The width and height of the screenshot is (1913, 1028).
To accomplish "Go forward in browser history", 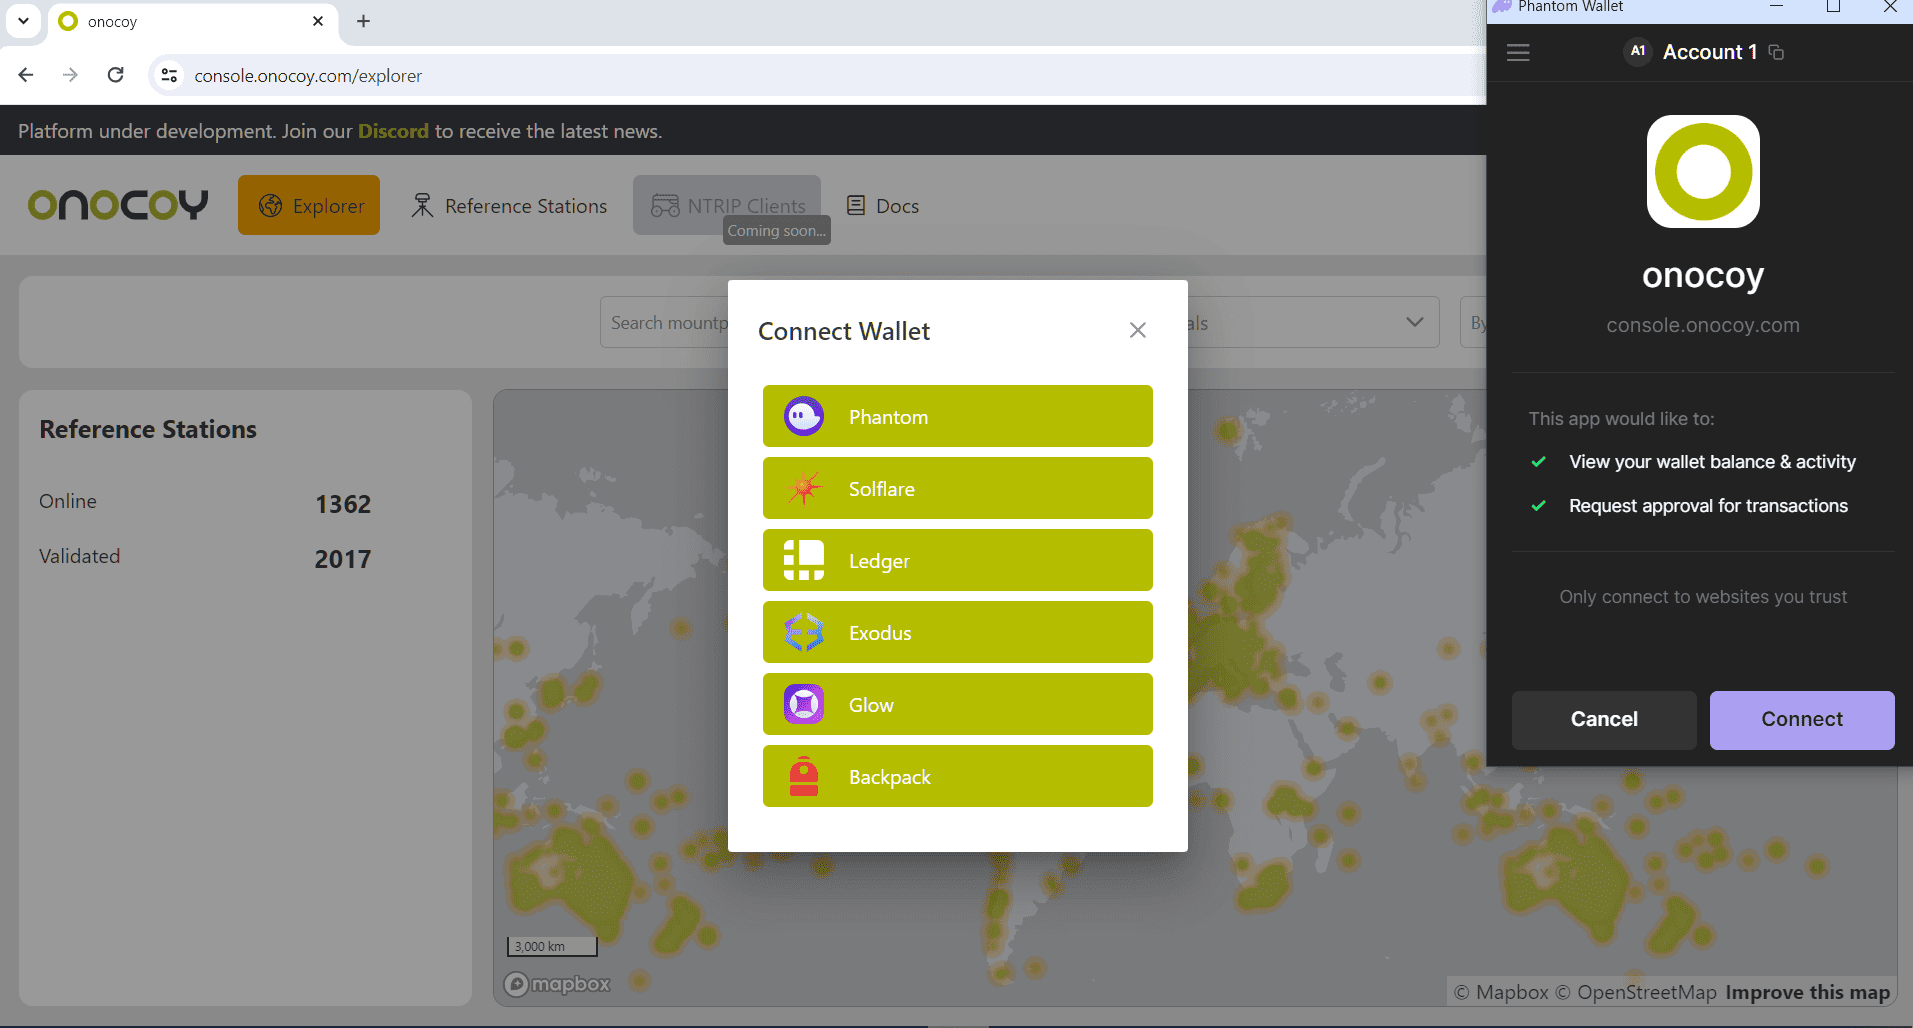I will click(70, 75).
